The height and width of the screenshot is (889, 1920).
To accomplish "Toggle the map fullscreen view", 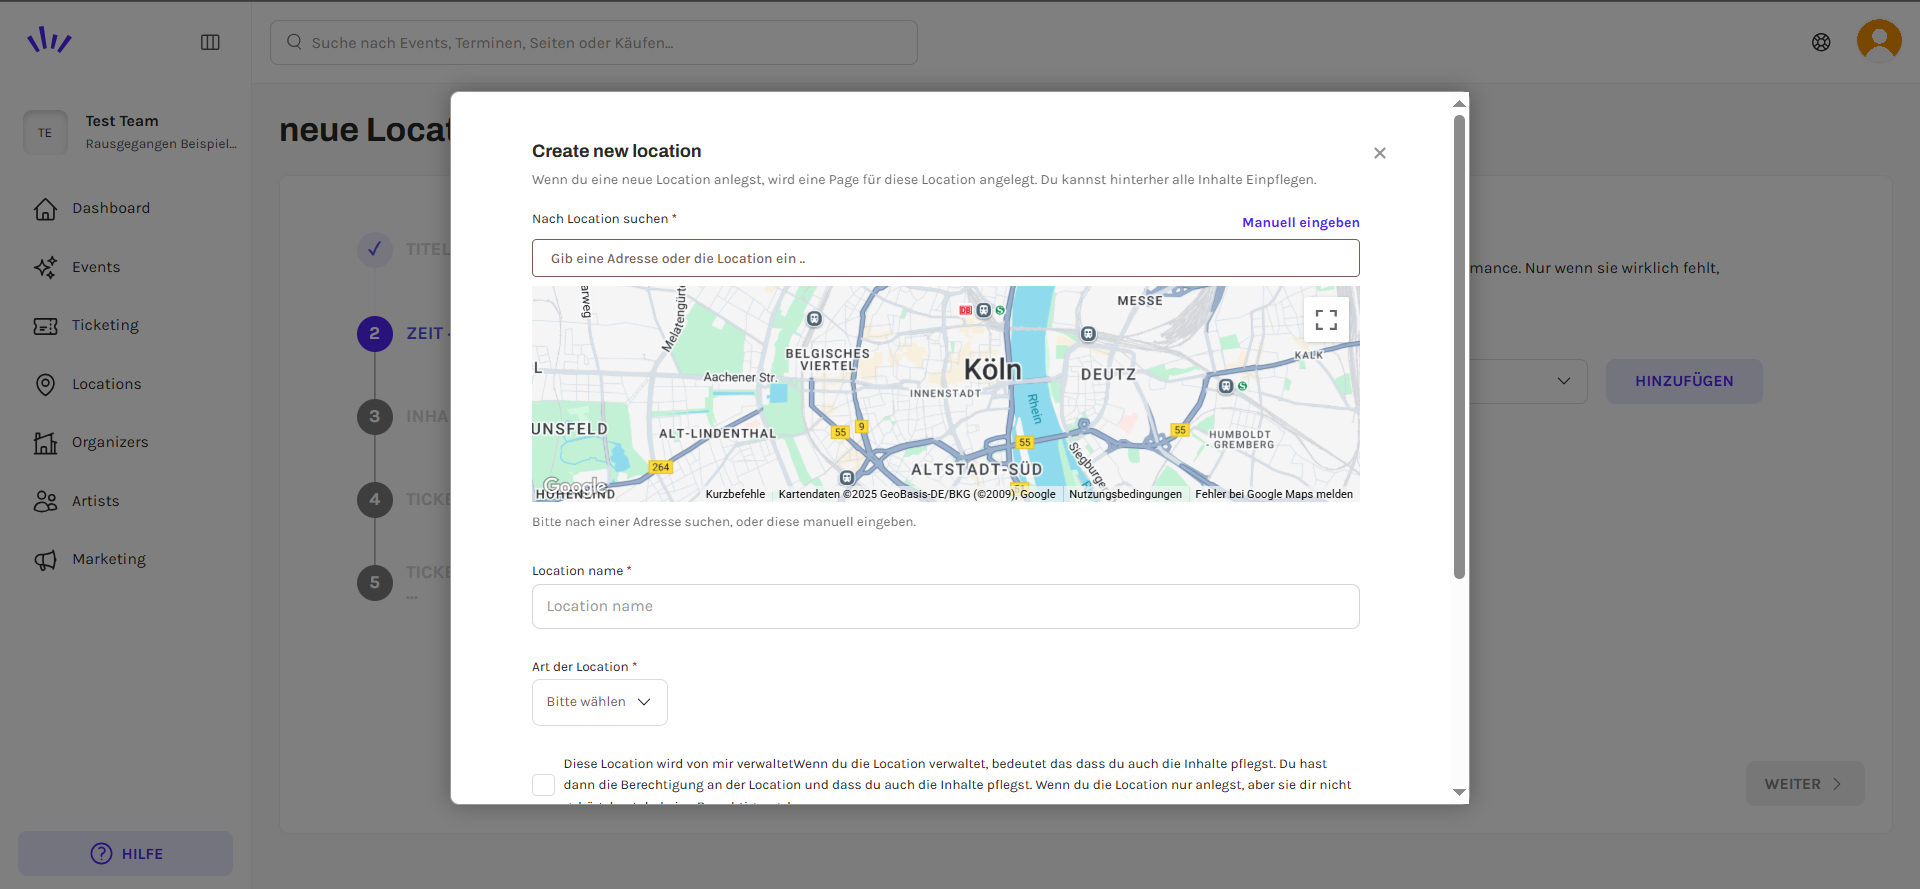I will pos(1326,320).
